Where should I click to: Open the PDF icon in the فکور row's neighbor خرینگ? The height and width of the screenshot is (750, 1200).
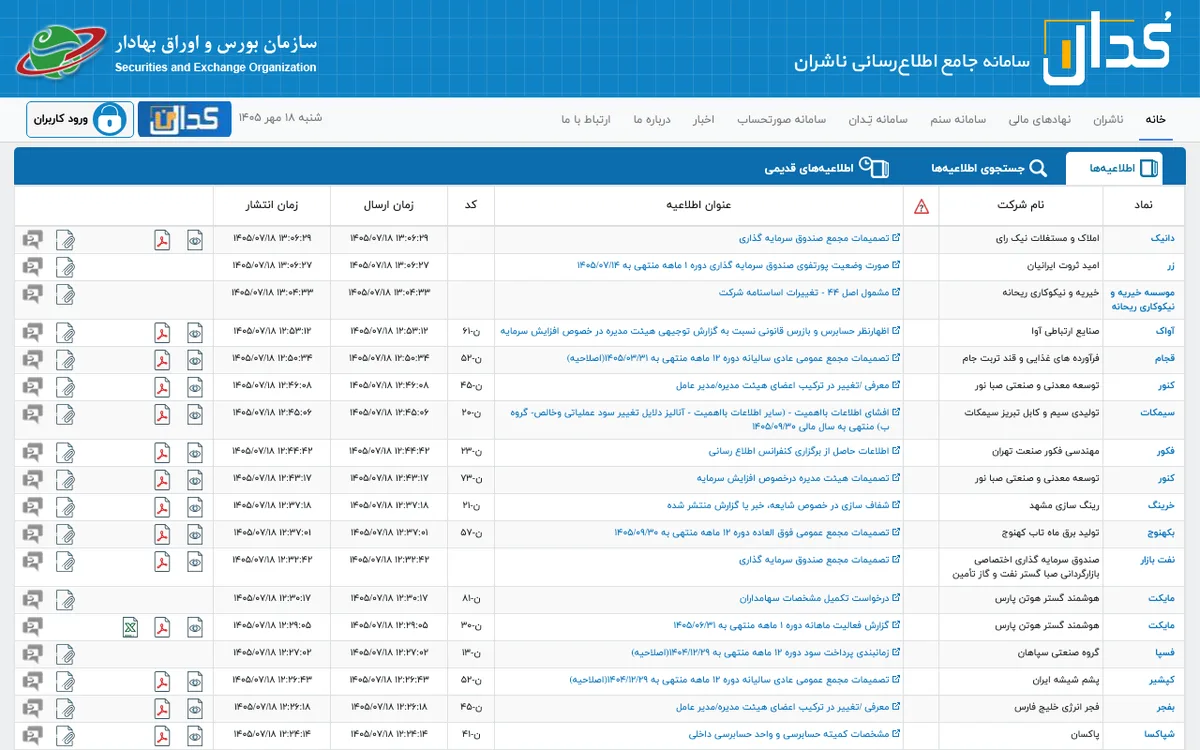click(x=162, y=507)
